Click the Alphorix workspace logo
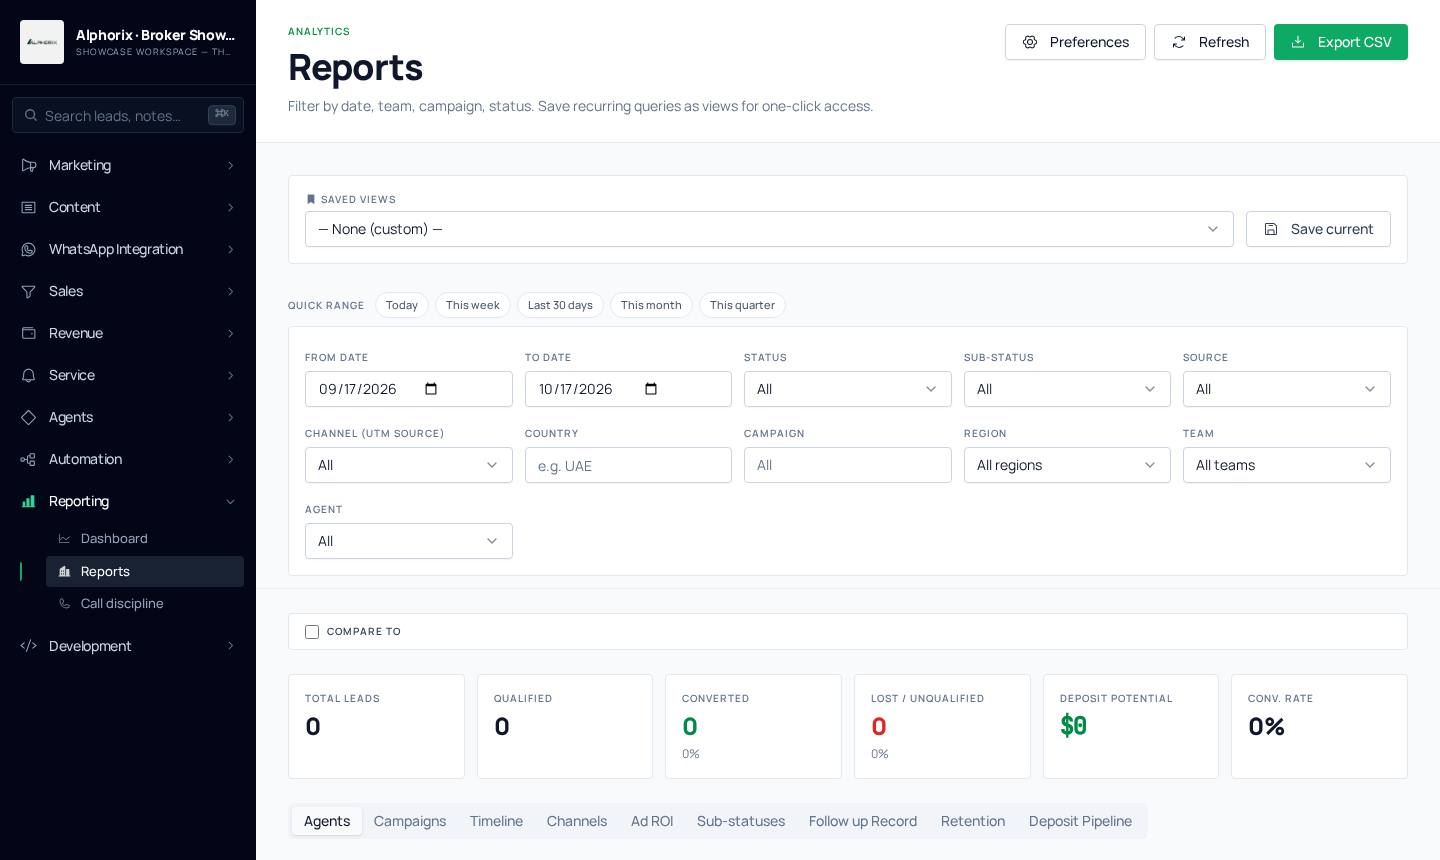The image size is (1440, 860). 42,42
